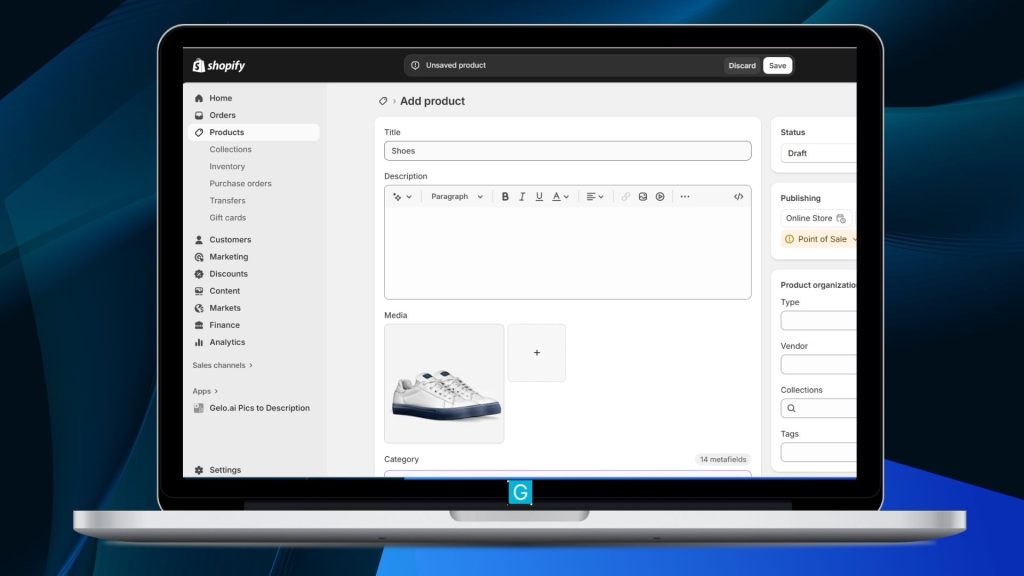Open the Paragraph style dropdown
The image size is (1024, 576).
tap(457, 197)
